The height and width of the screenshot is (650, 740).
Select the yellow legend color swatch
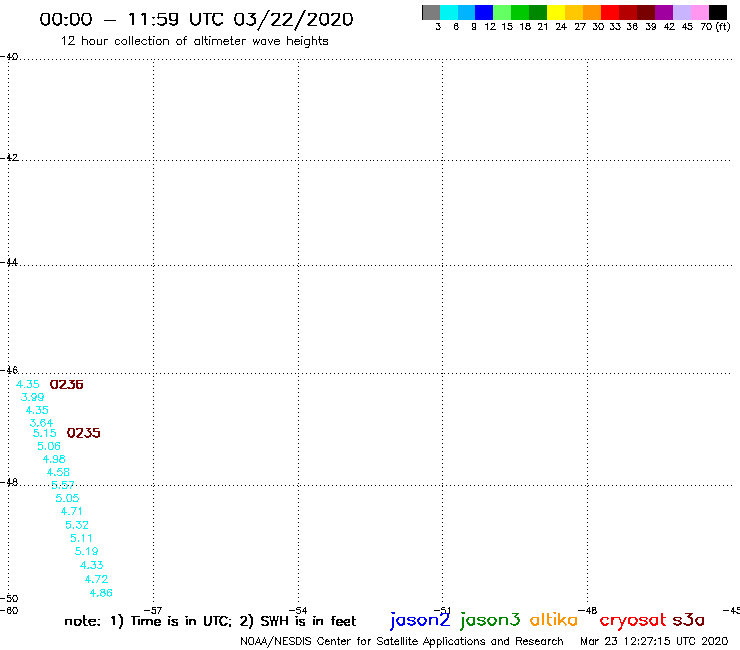pyautogui.click(x=556, y=12)
